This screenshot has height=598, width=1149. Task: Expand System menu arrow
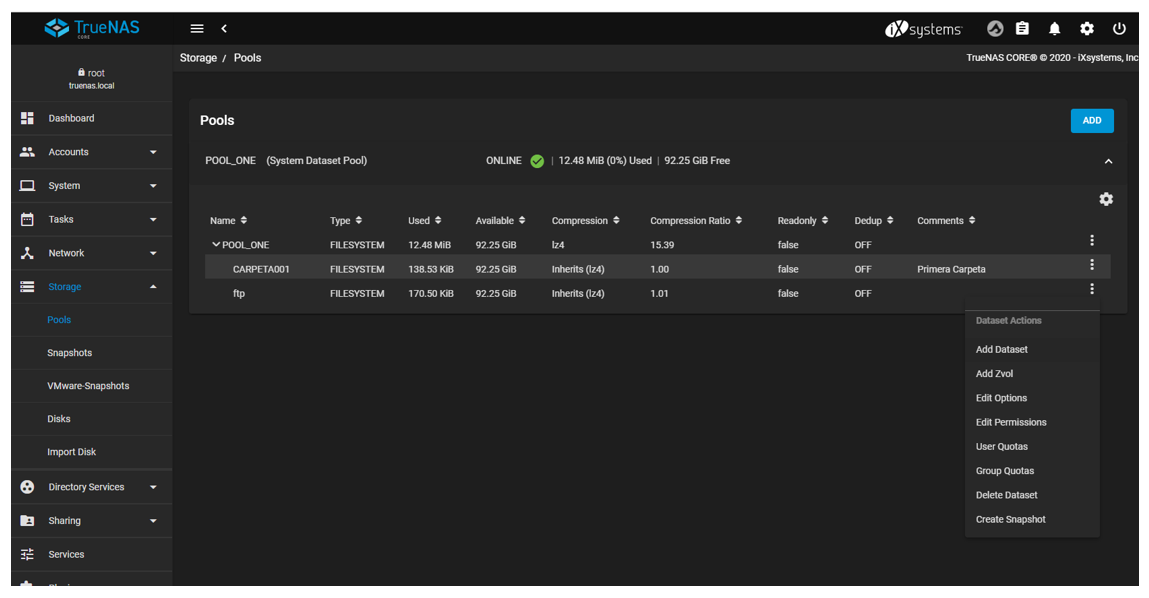(x=153, y=186)
